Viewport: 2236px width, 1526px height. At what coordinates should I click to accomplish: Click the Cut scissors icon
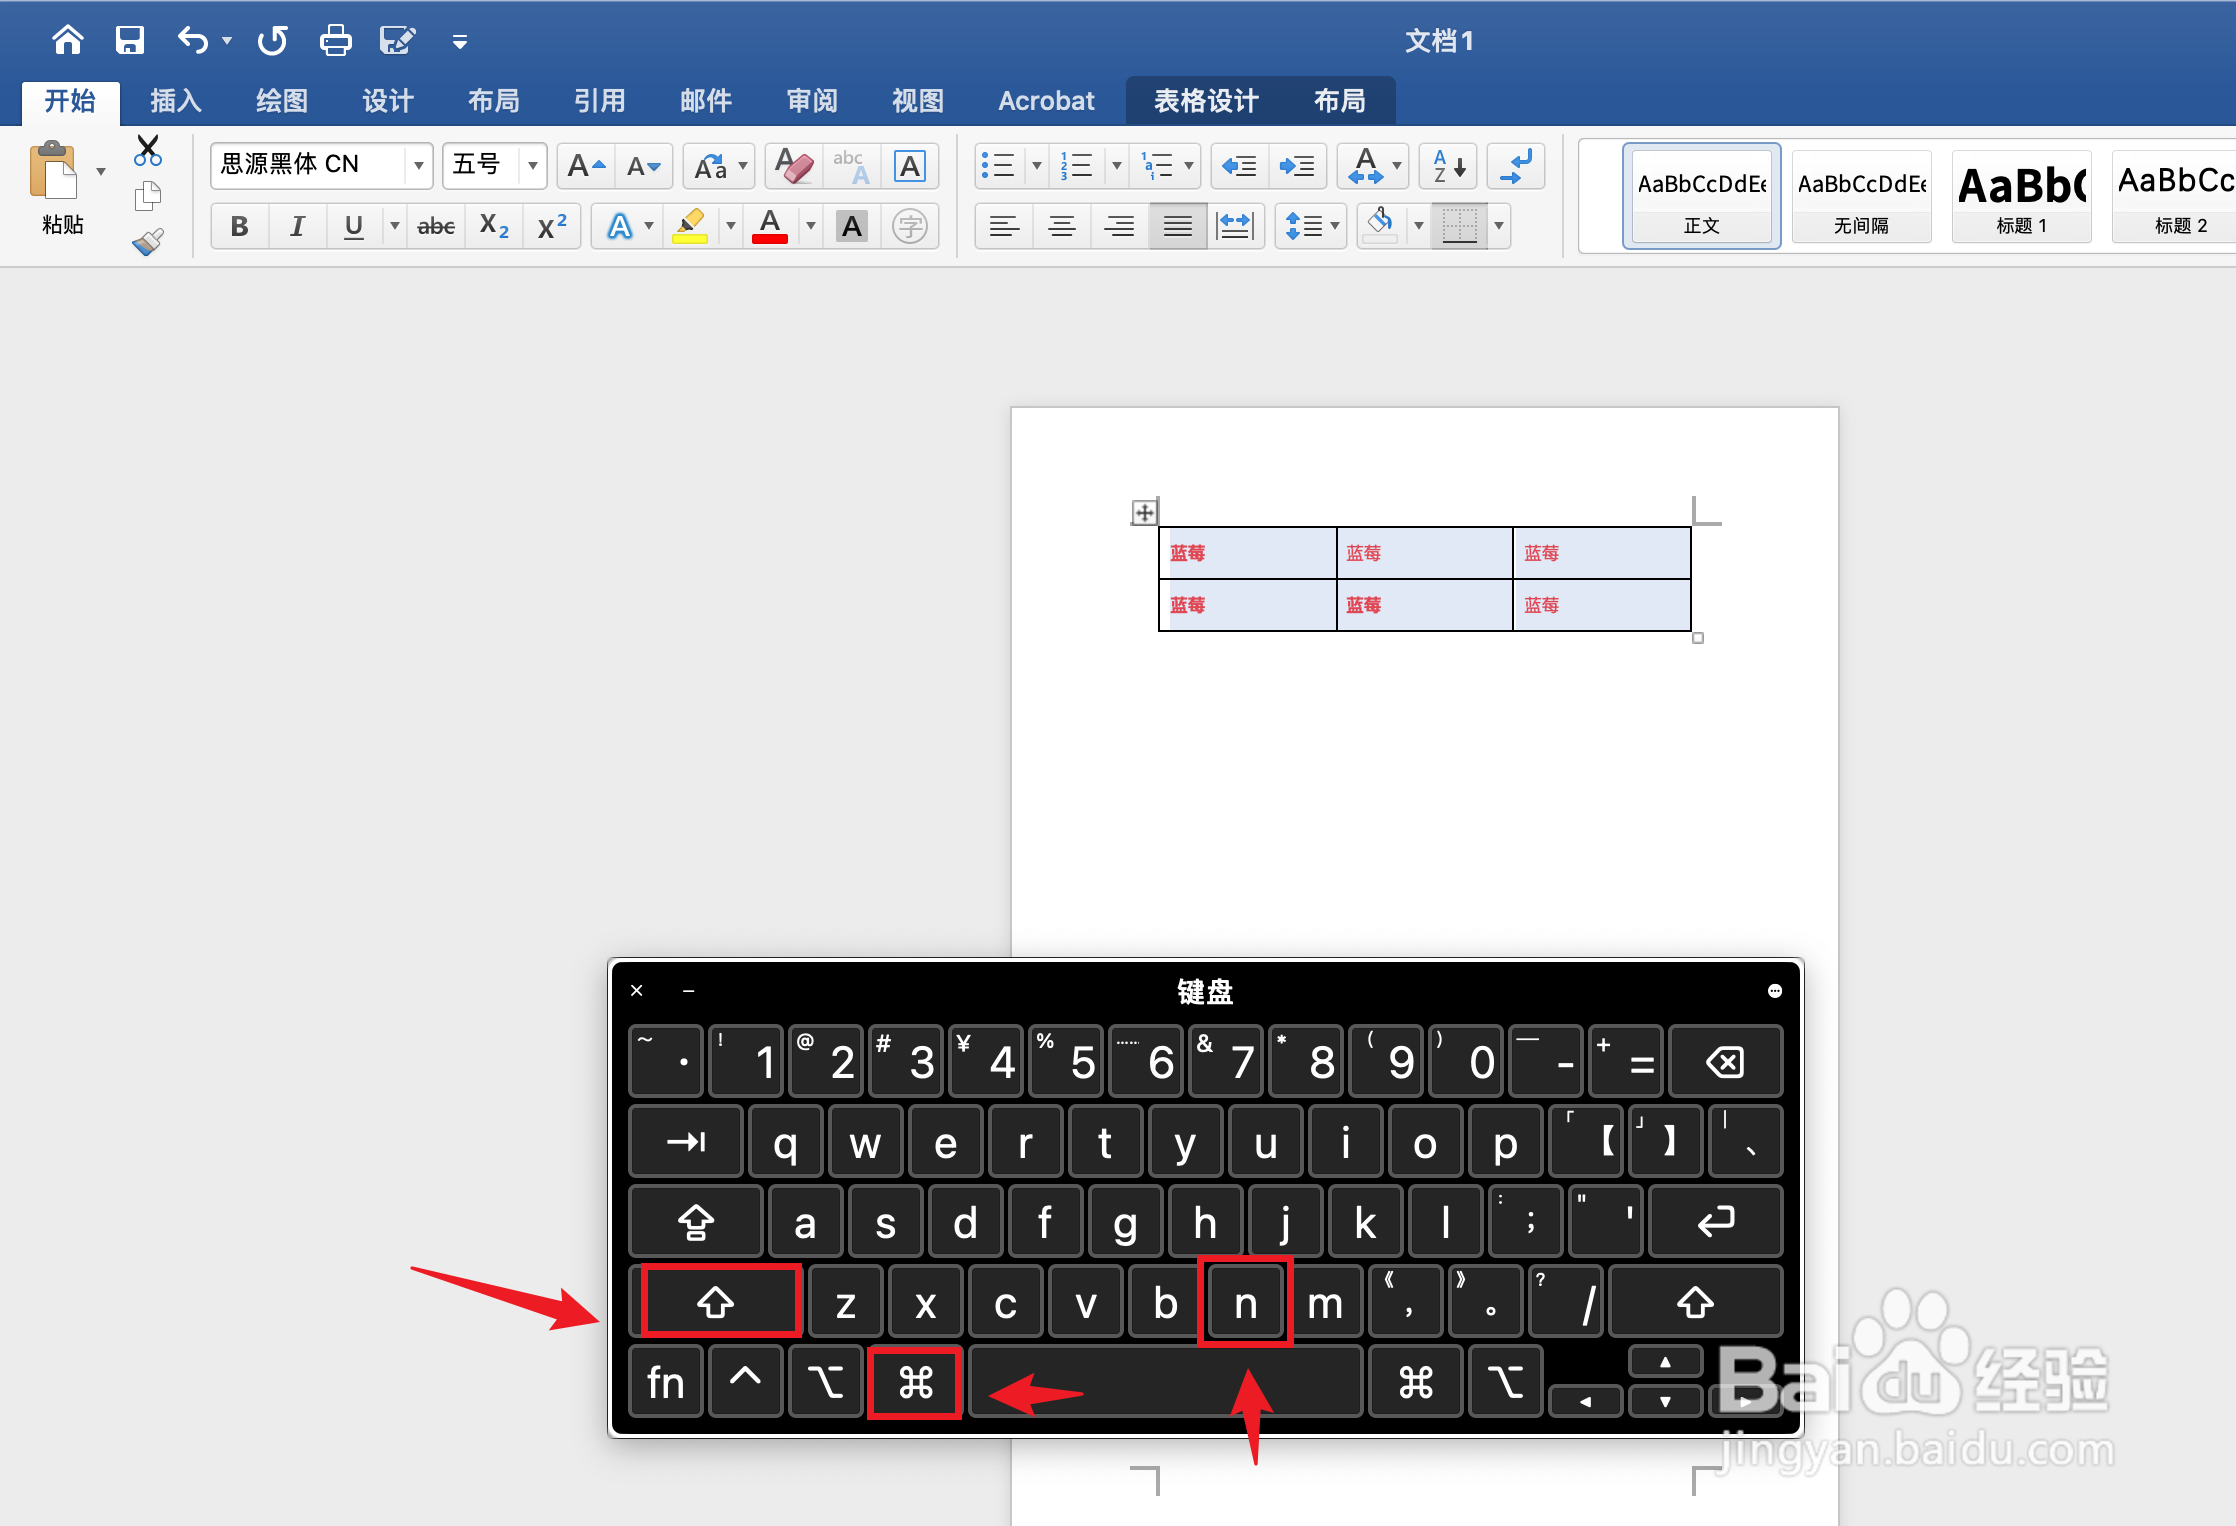(x=148, y=150)
